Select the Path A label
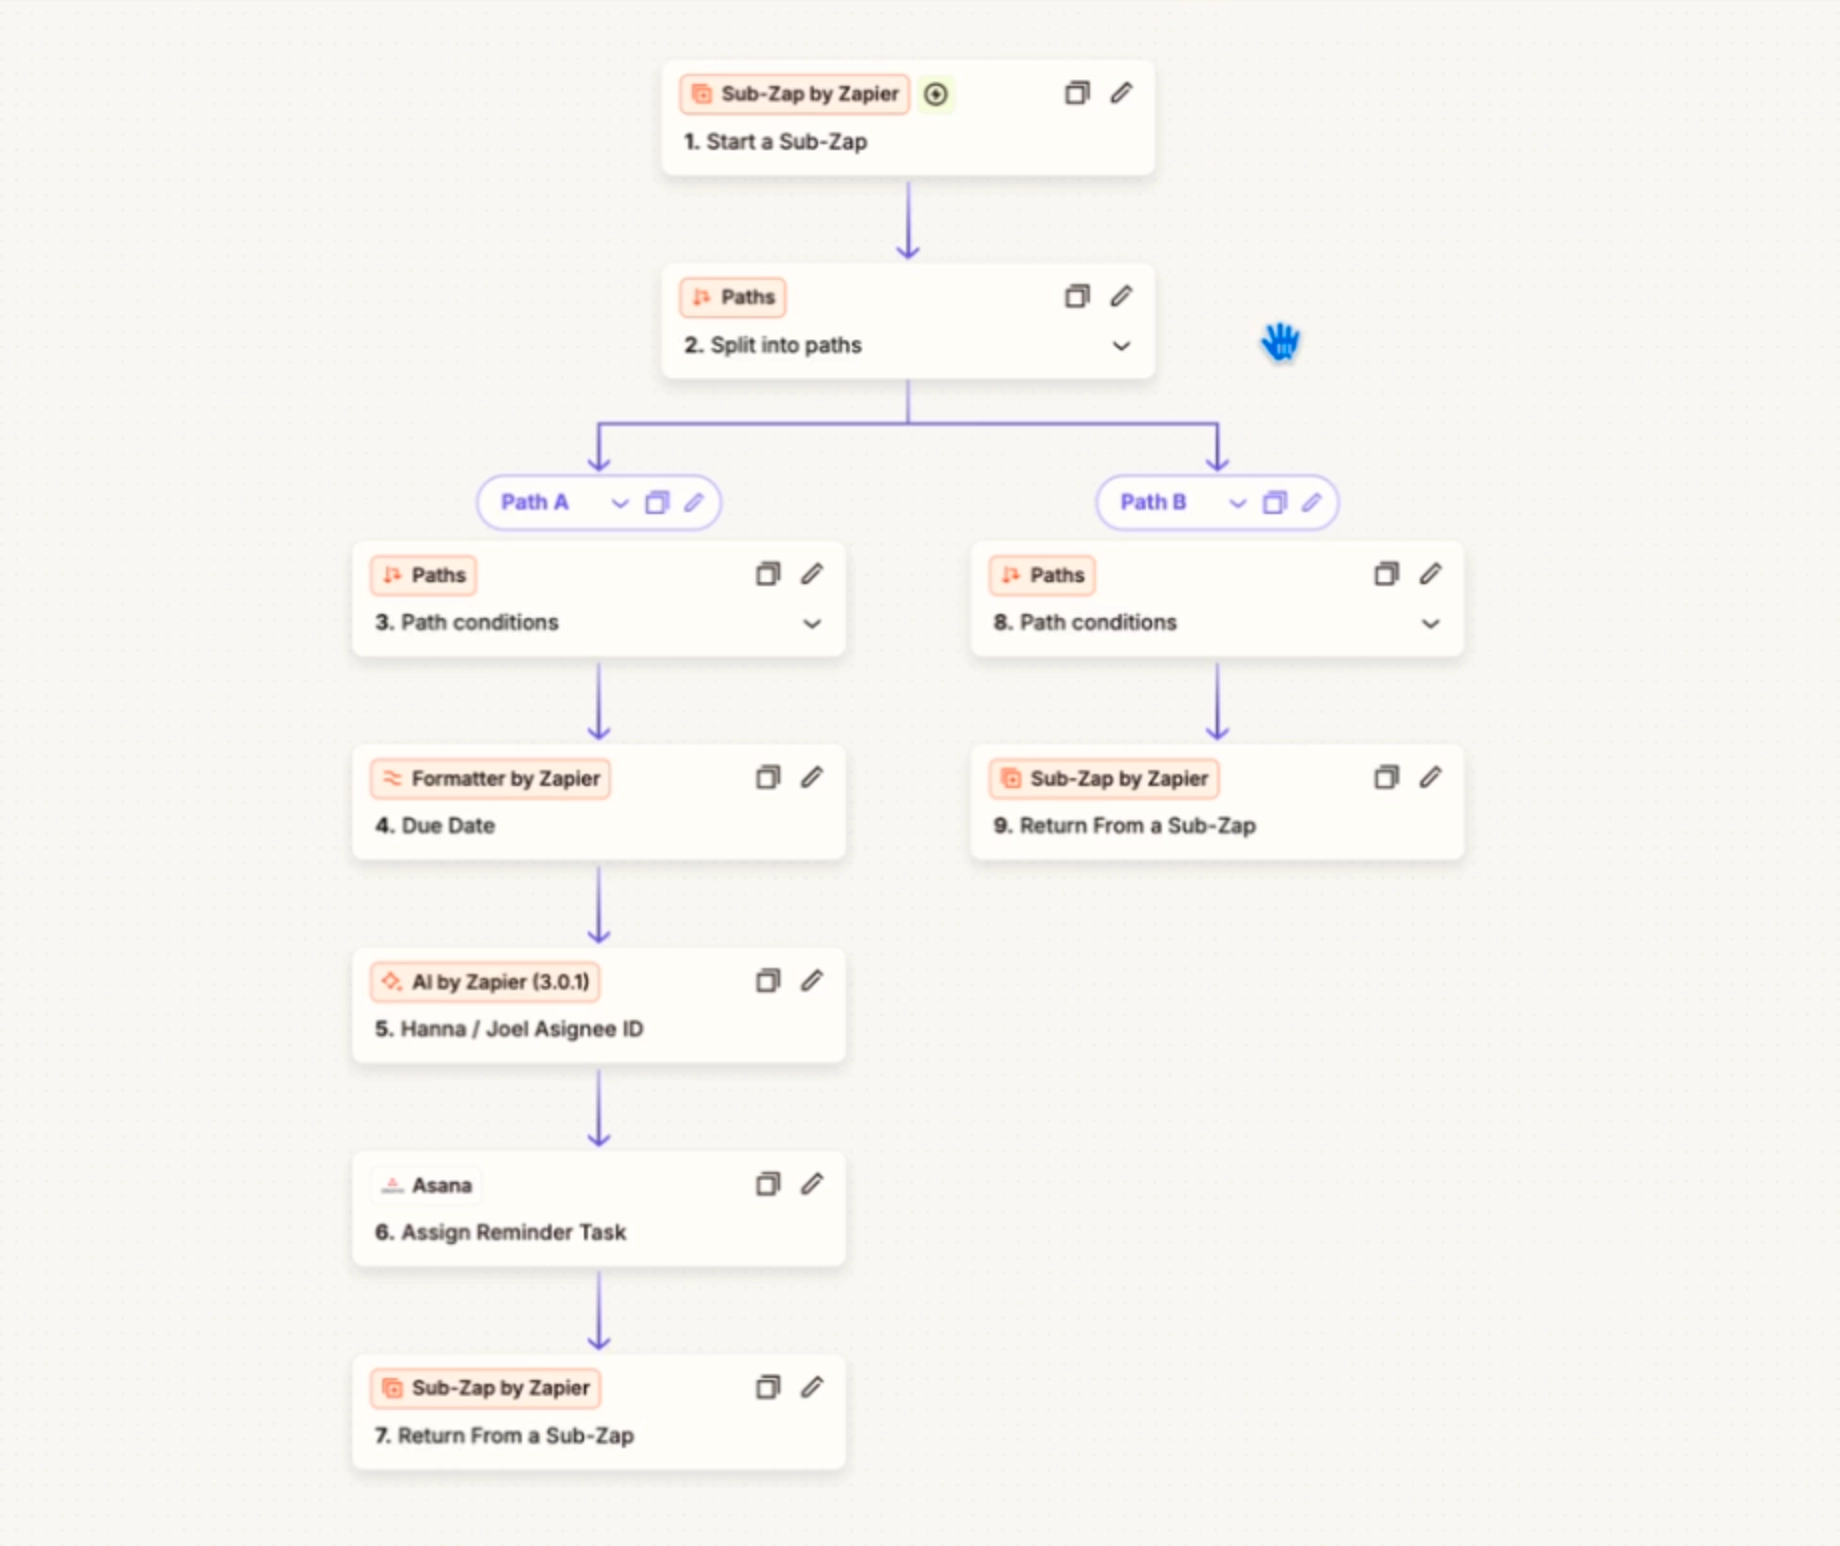Viewport: 1840px width, 1546px height. pyautogui.click(x=534, y=502)
